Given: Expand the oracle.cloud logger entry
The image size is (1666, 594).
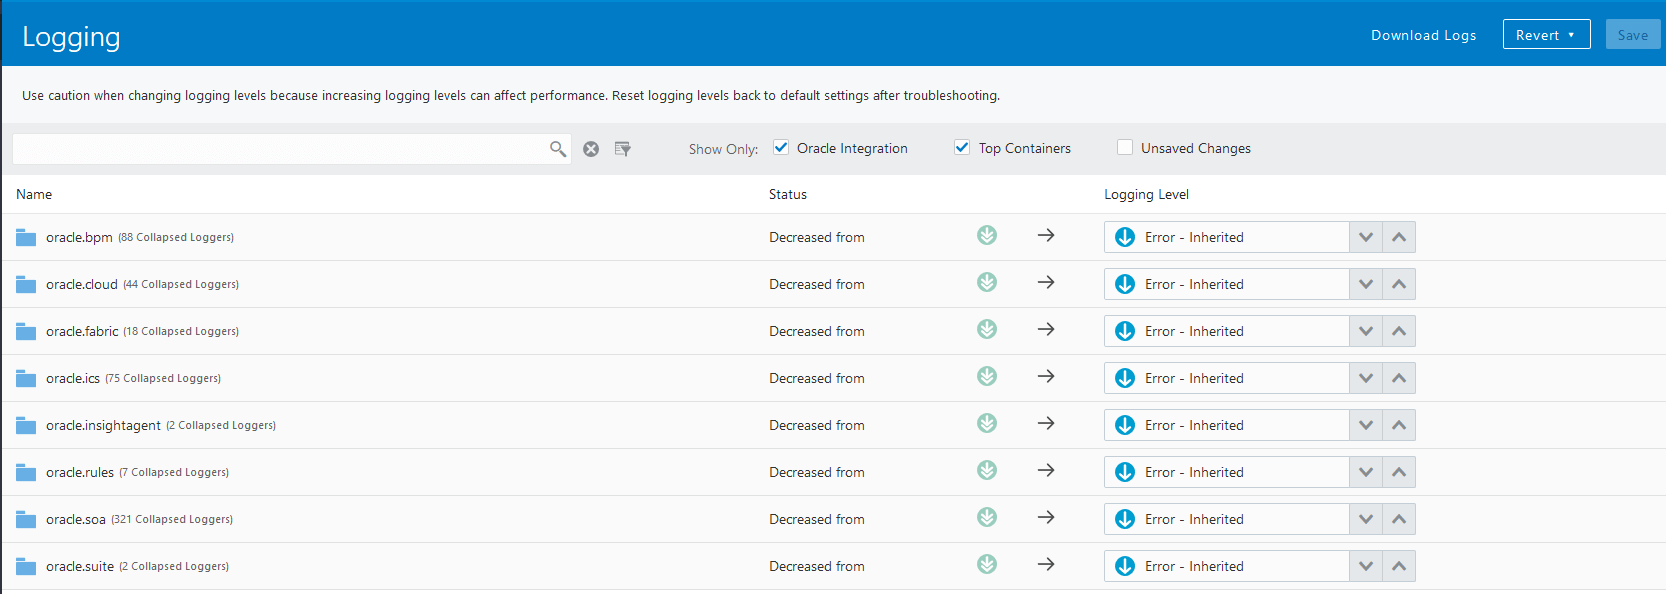Looking at the screenshot, I should pyautogui.click(x=82, y=284).
